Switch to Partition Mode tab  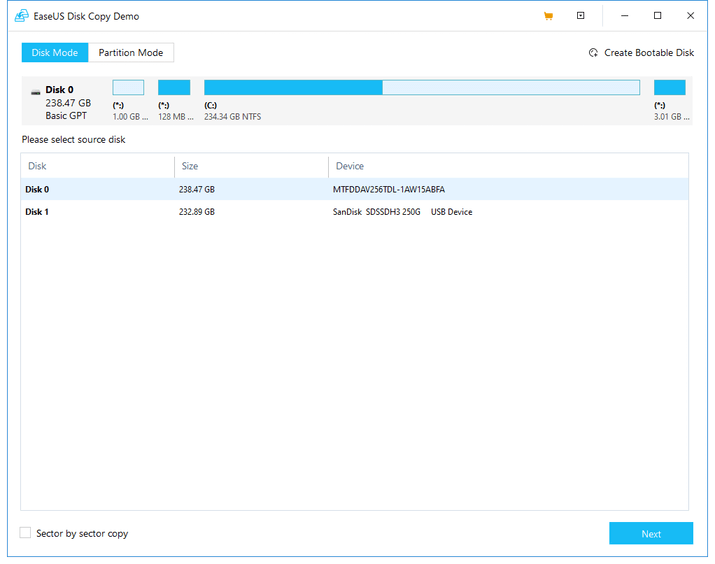tap(131, 53)
